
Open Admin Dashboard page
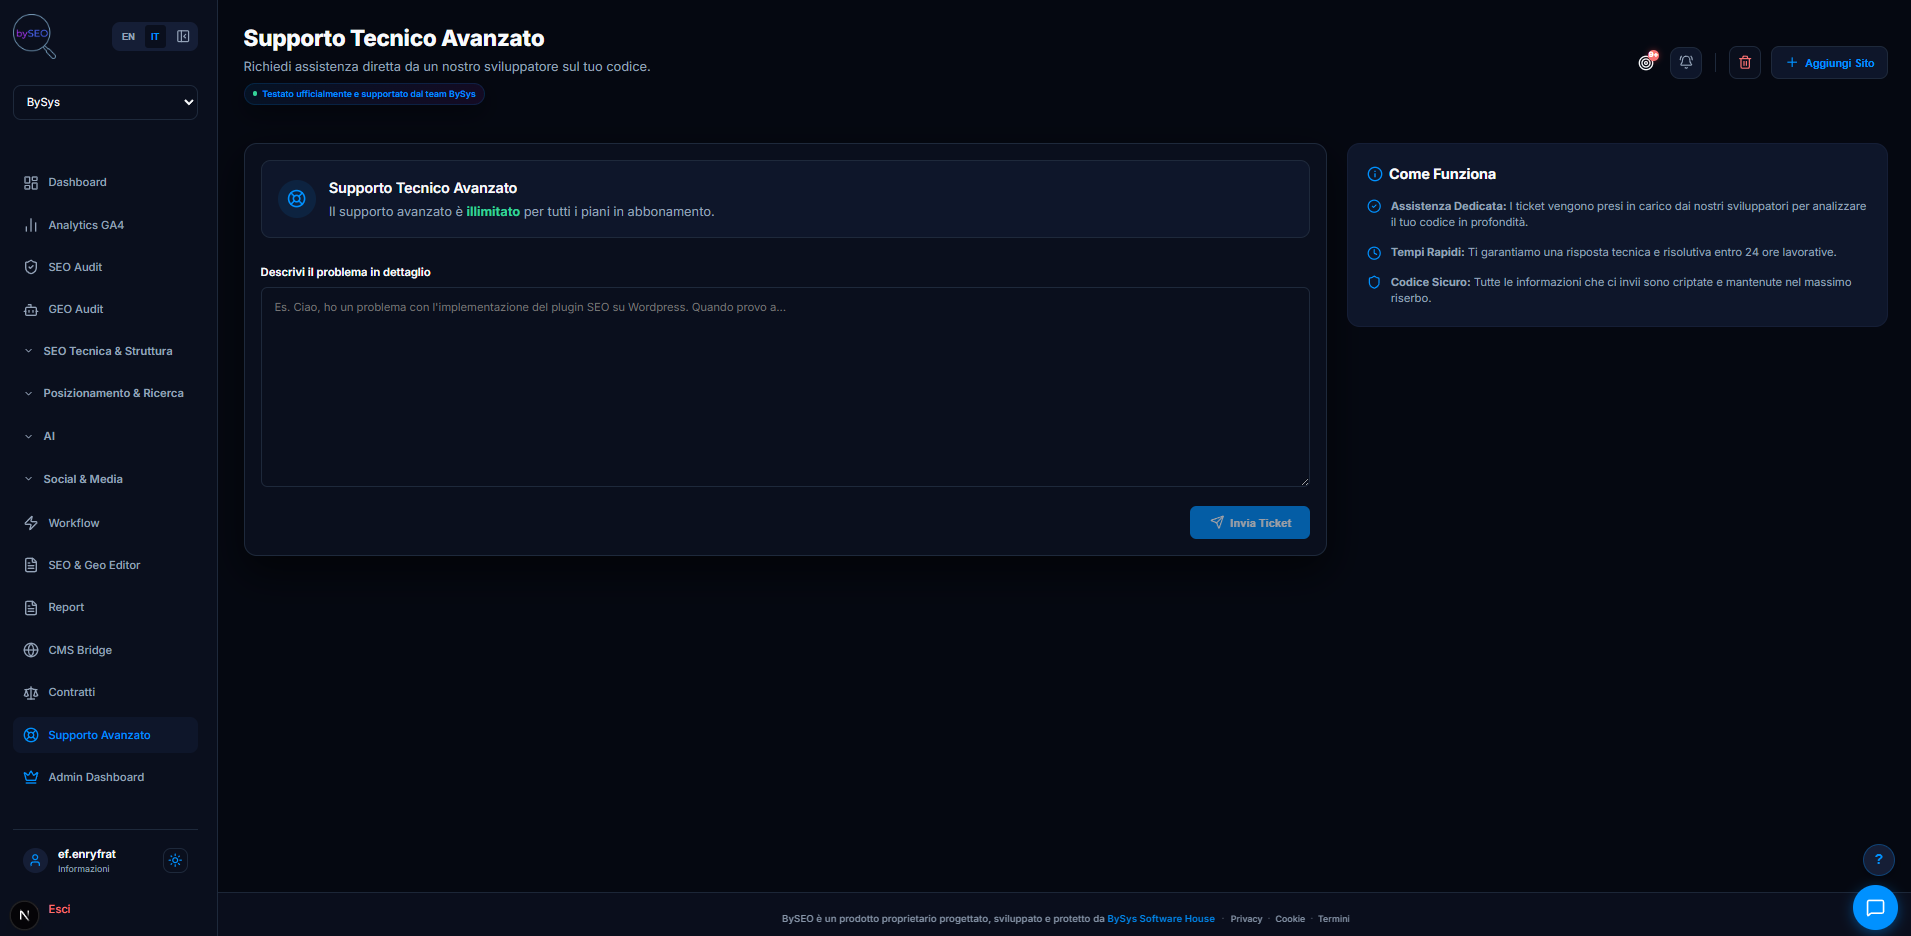click(105, 777)
